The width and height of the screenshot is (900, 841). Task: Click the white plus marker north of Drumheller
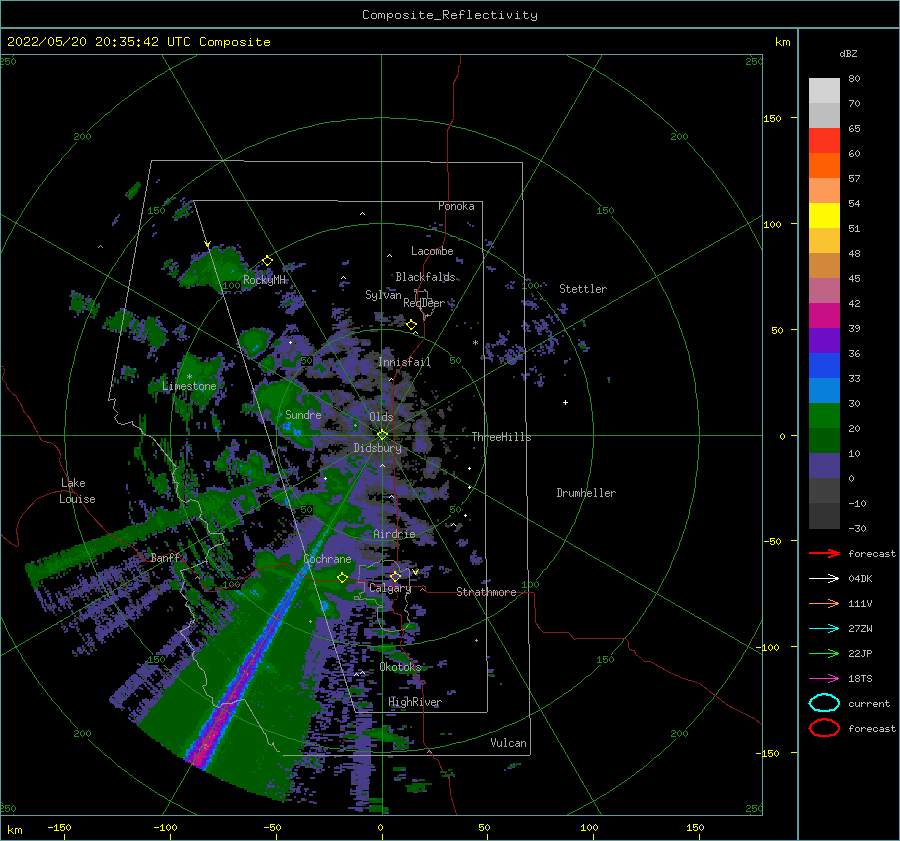point(565,402)
